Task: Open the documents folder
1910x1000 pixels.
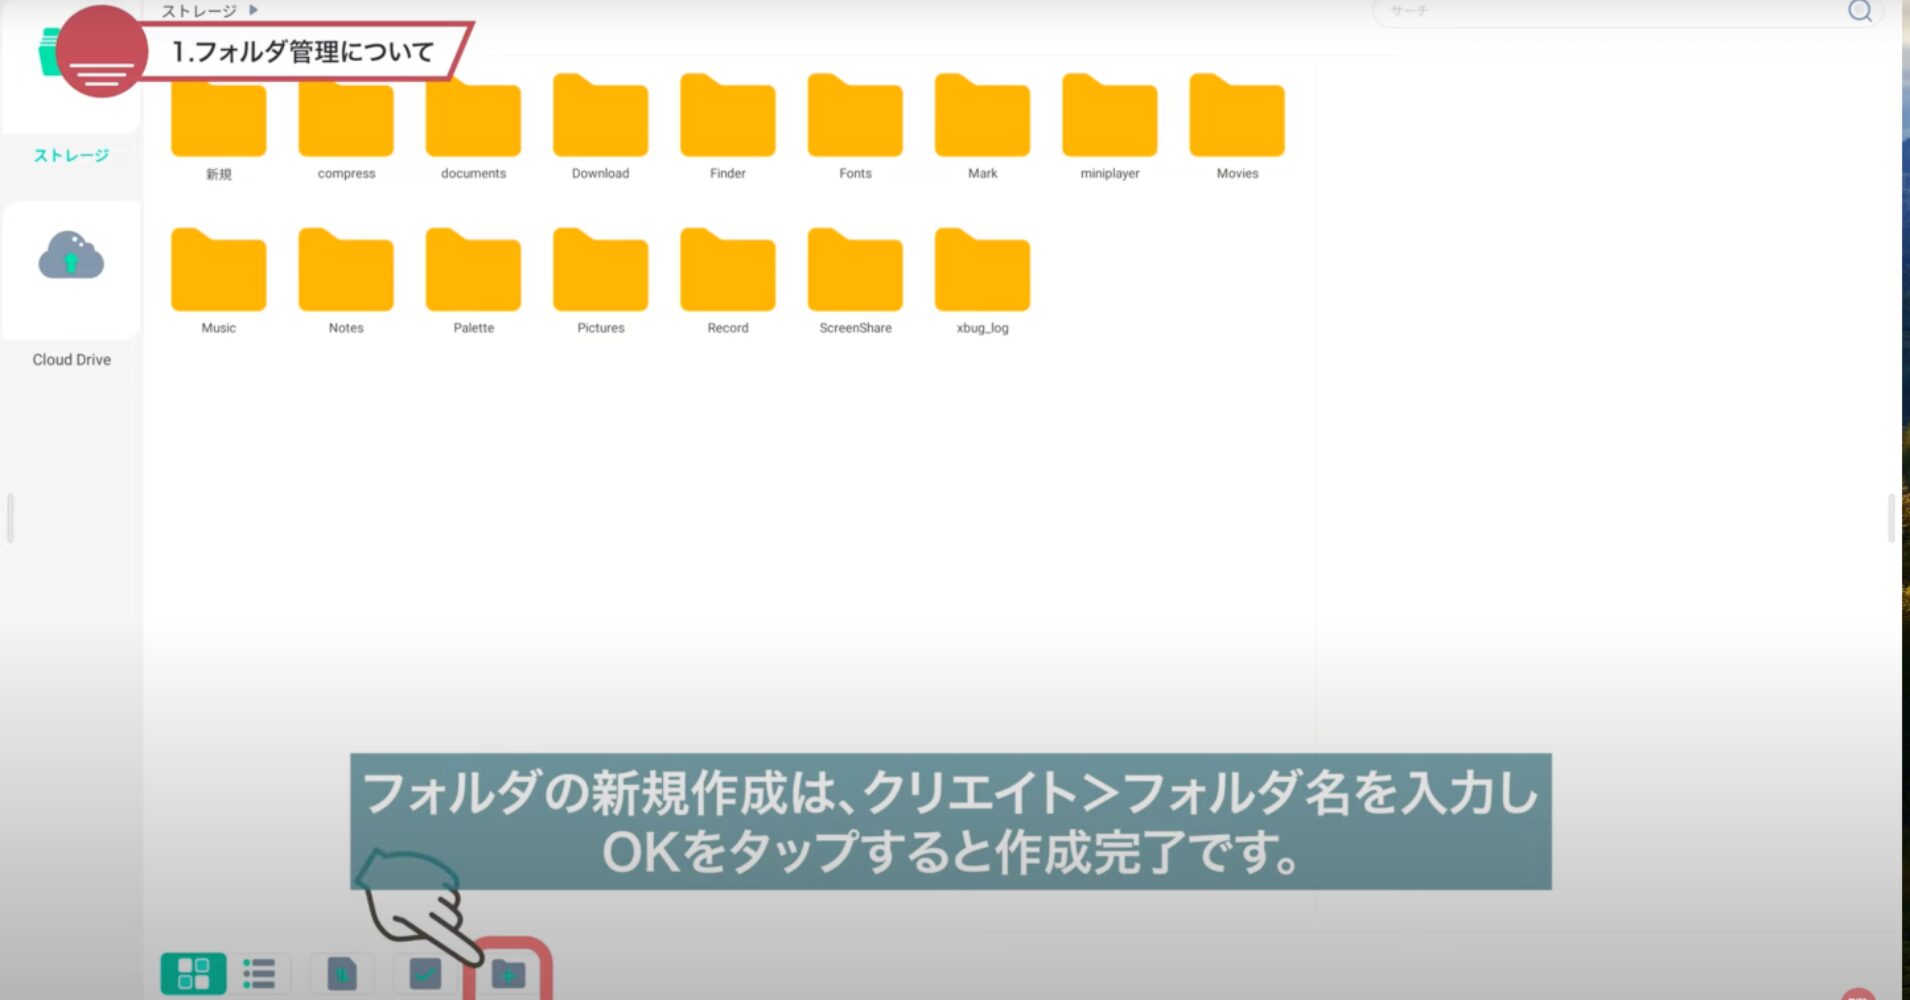Action: coord(473,117)
